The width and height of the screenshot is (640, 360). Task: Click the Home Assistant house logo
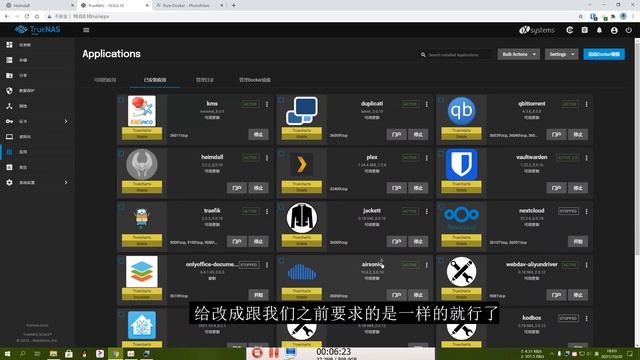[x=142, y=325]
